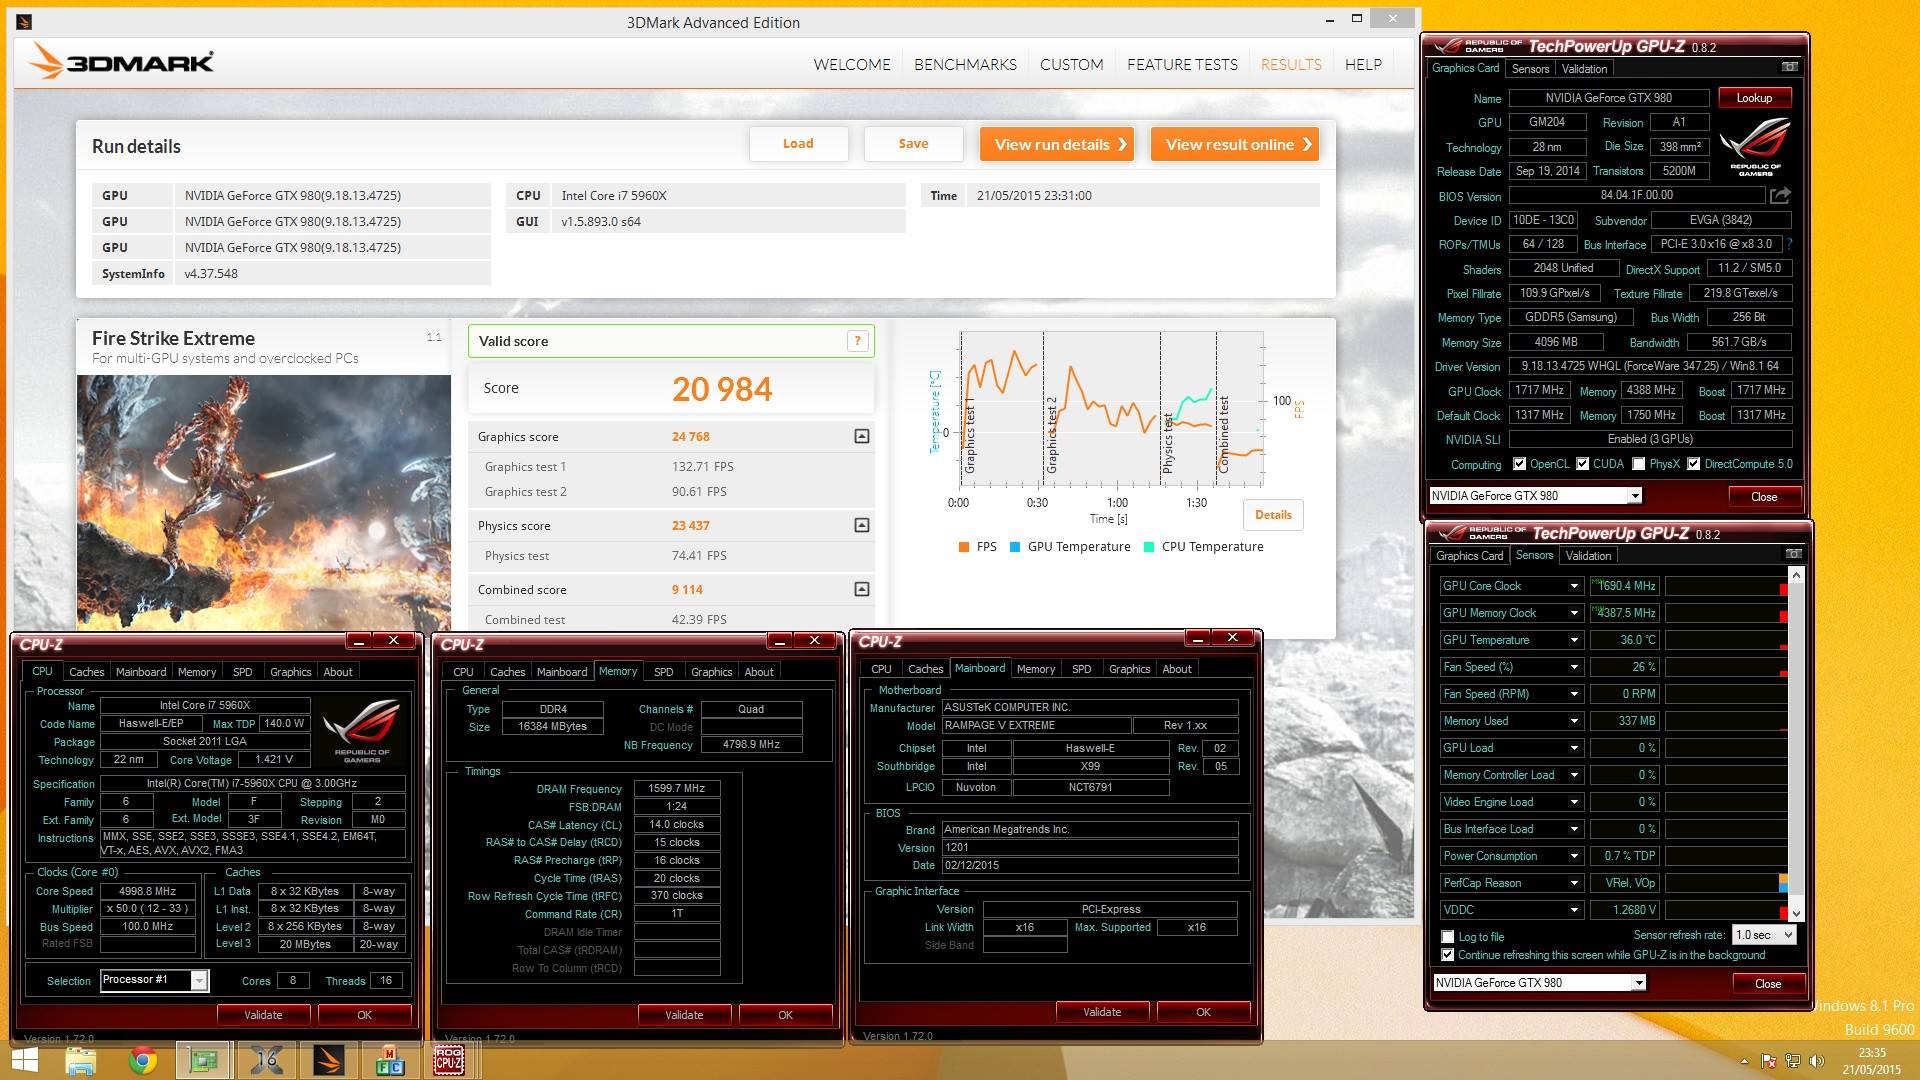Click the Bus Interface question mark icon
Viewport: 1920px width, 1080px height.
tap(1789, 243)
